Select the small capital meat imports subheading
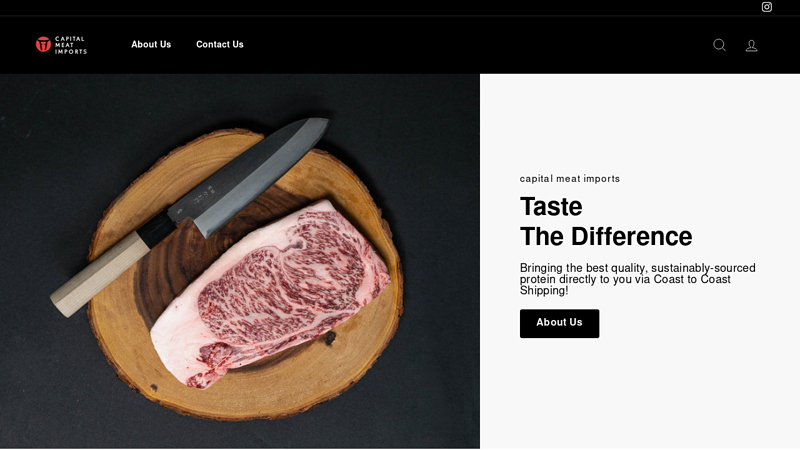The image size is (800, 450). (569, 179)
